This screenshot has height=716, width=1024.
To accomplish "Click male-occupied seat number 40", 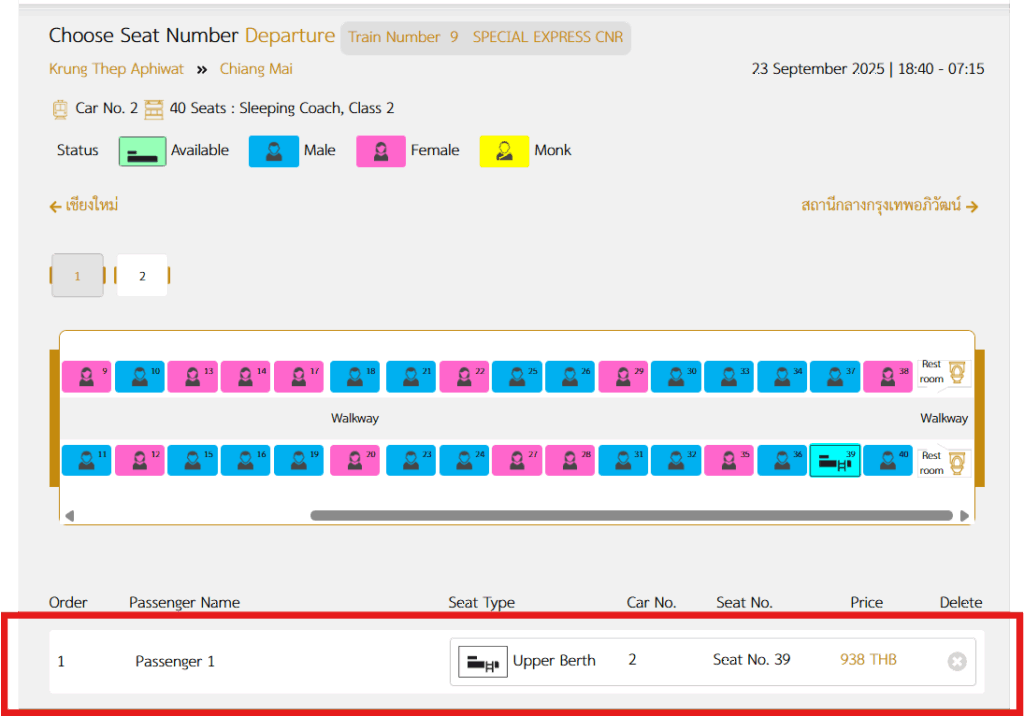I will [888, 461].
